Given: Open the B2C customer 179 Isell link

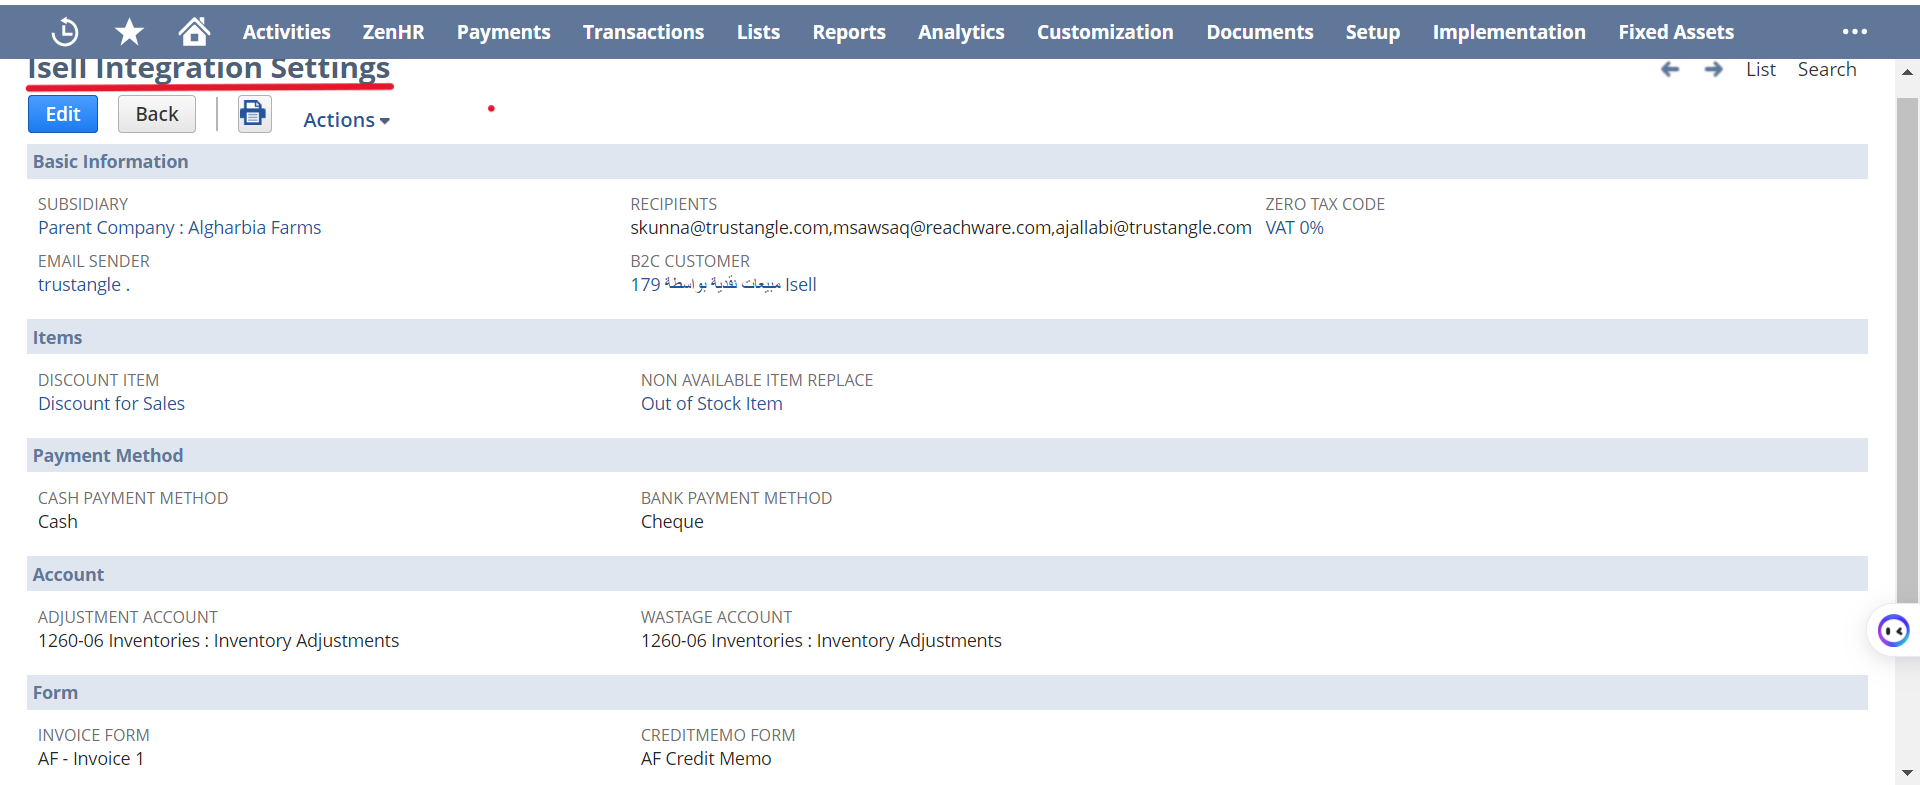Looking at the screenshot, I should [723, 285].
